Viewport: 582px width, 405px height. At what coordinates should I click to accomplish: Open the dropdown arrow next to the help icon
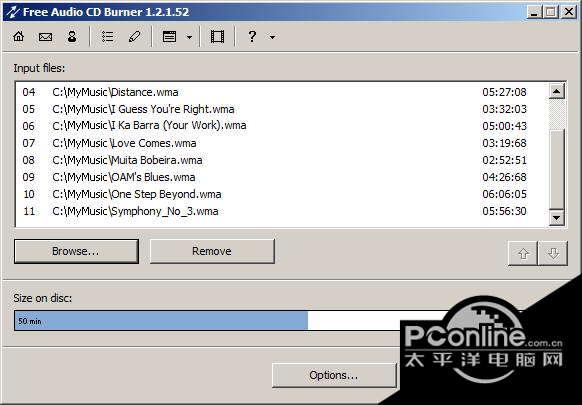[272, 37]
